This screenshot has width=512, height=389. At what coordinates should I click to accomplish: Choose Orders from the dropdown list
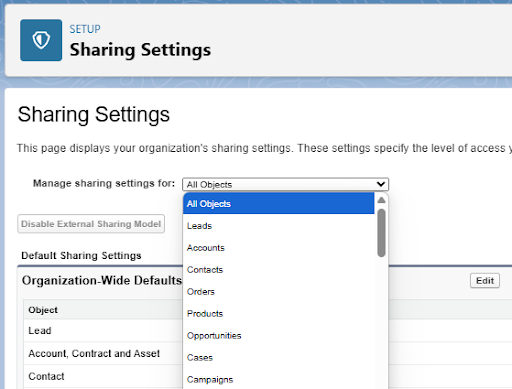tap(278, 292)
